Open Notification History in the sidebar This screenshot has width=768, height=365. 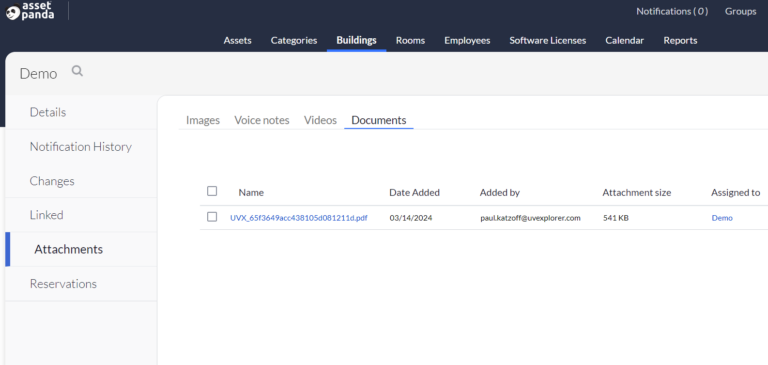point(81,146)
